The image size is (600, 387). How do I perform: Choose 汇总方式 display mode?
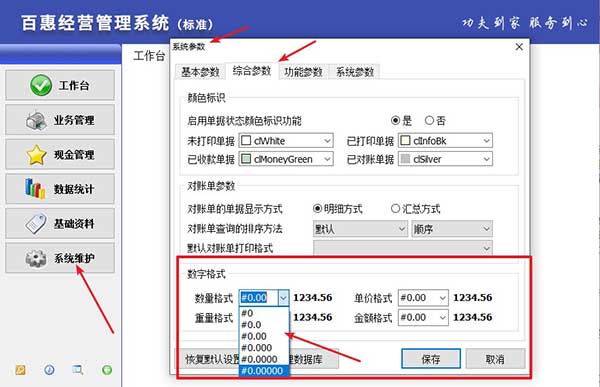point(416,209)
